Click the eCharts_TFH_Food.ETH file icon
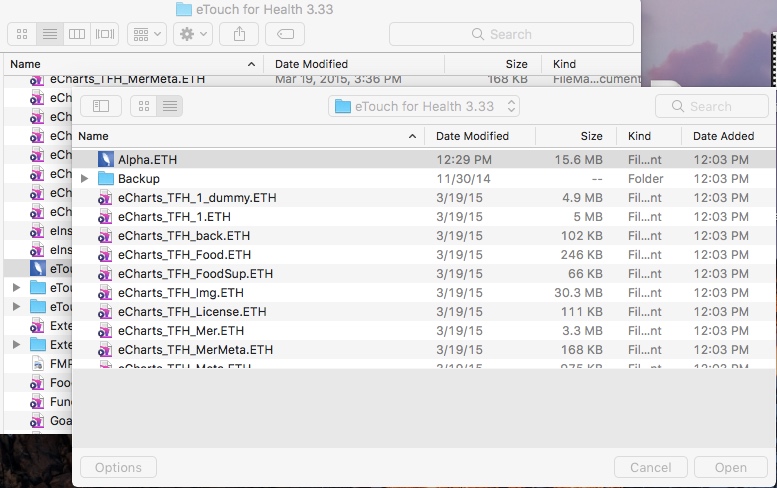The image size is (777, 488). 105,255
